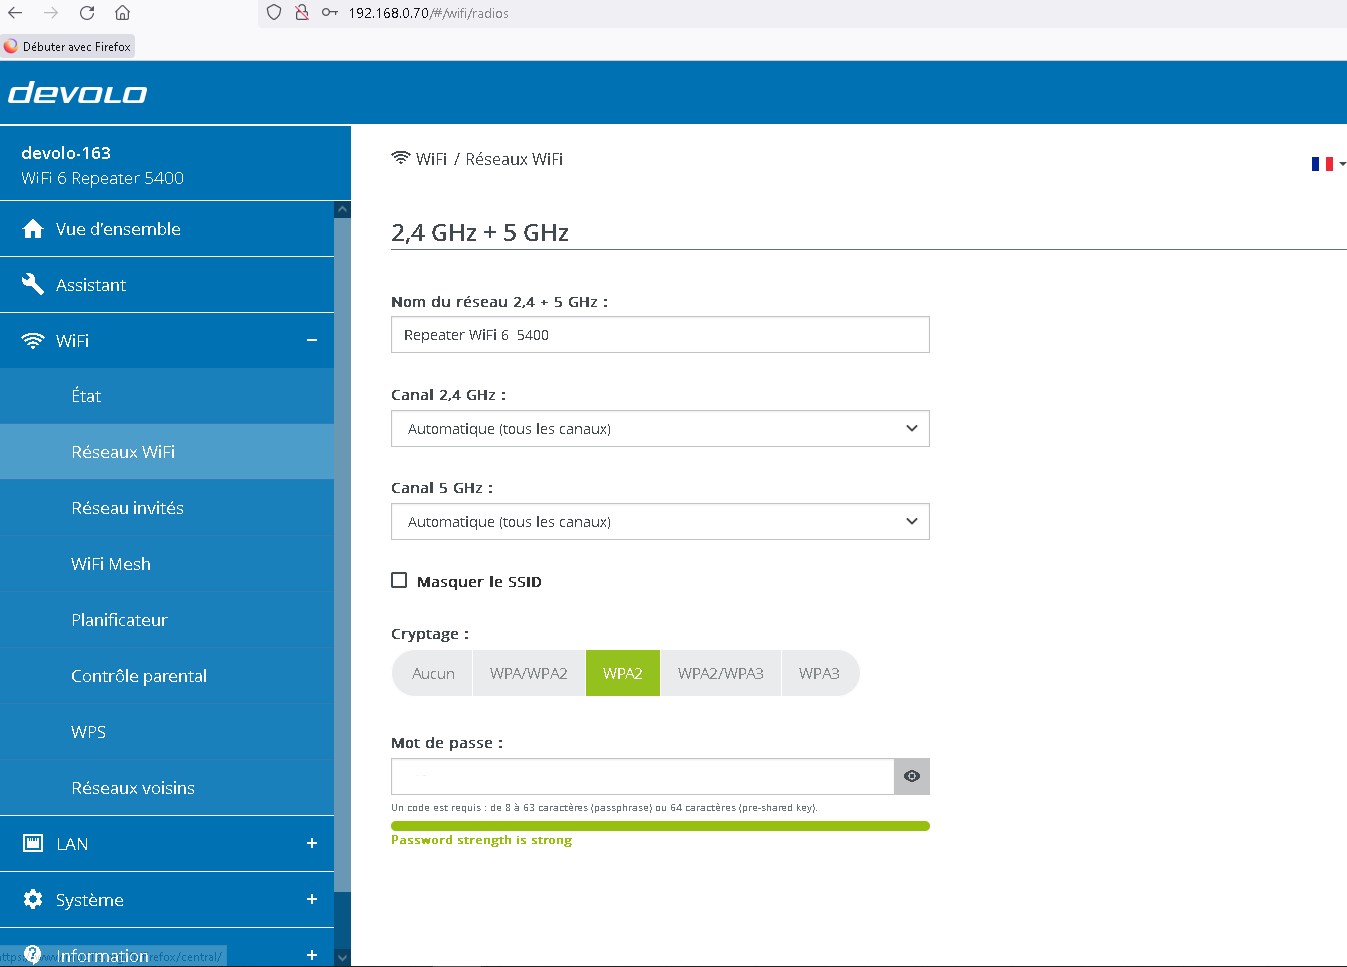Click the key saved-password icon in address bar

329,13
